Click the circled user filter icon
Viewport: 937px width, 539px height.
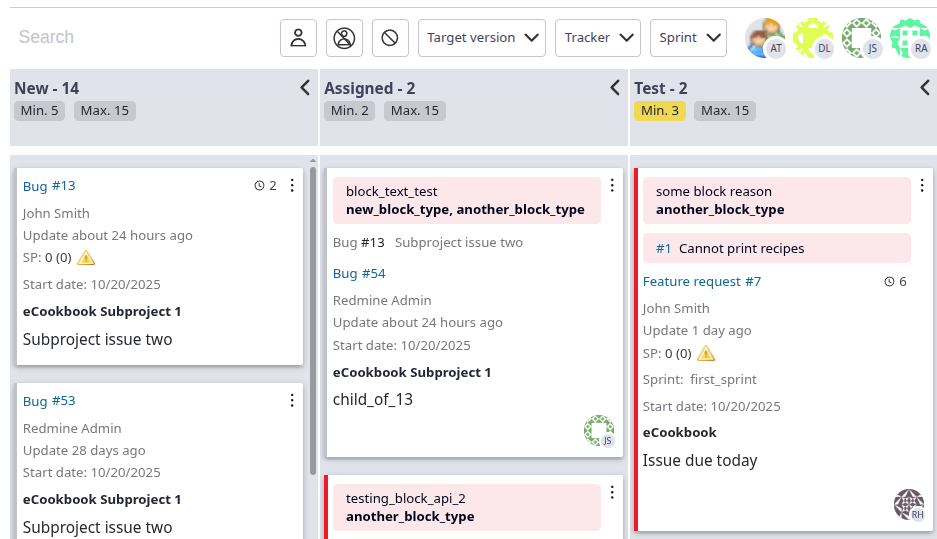[344, 38]
